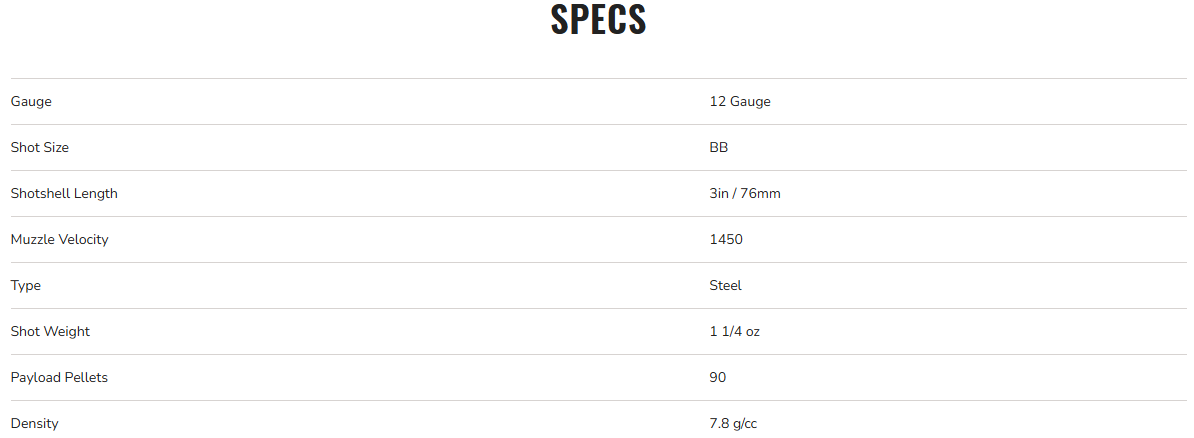Click the 76mm shell length text
Screen dimensions: 1194x438
tap(760, 193)
